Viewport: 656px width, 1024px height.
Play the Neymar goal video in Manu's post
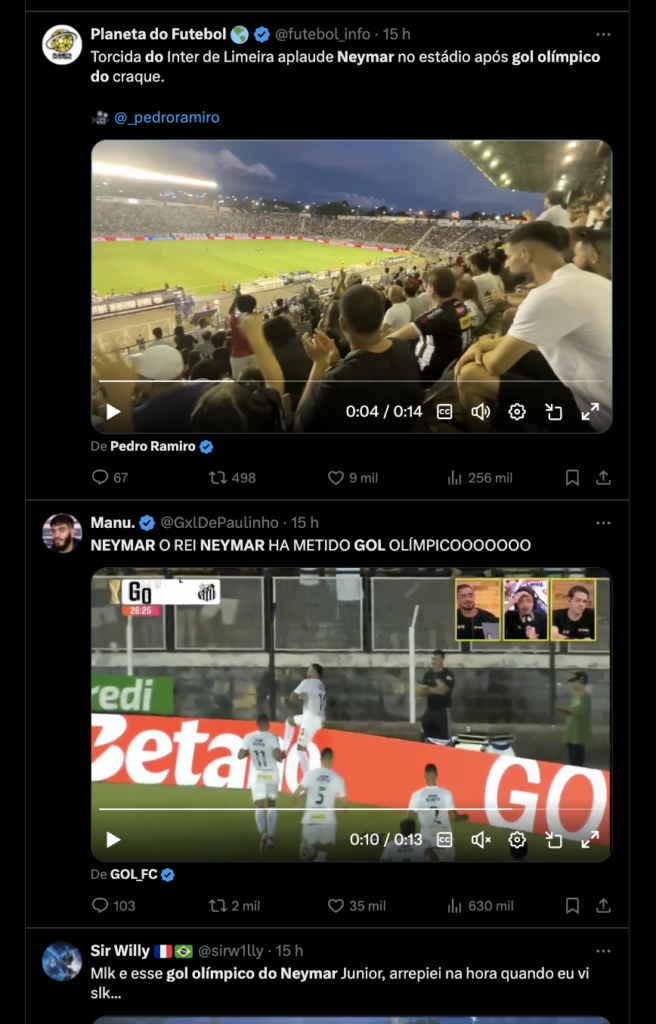(x=113, y=840)
